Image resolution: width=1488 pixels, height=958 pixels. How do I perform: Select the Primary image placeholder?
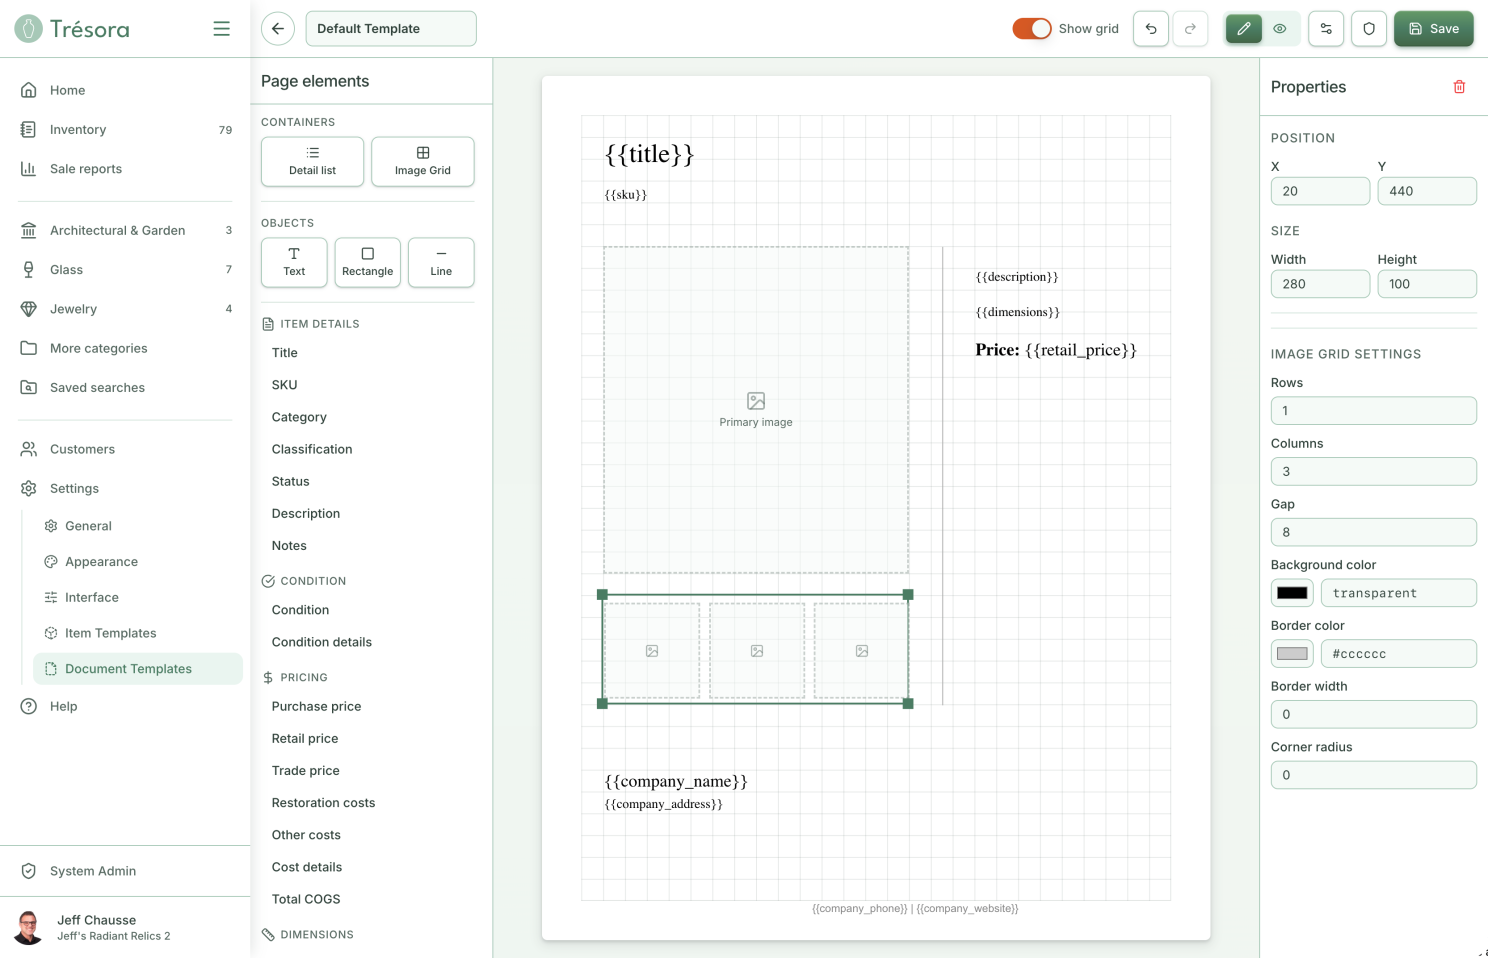click(x=756, y=410)
